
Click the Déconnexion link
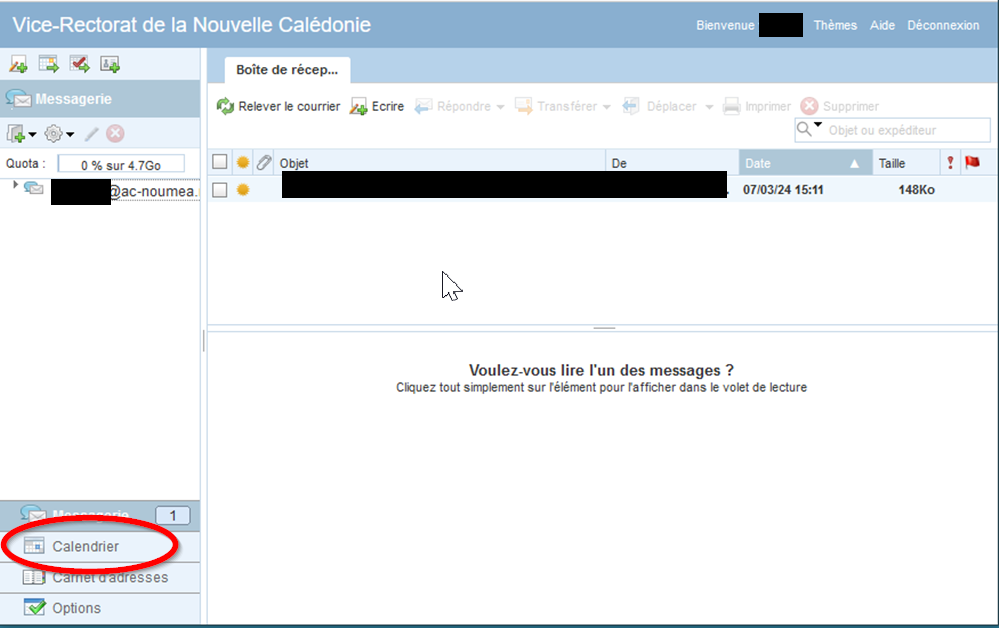943,25
